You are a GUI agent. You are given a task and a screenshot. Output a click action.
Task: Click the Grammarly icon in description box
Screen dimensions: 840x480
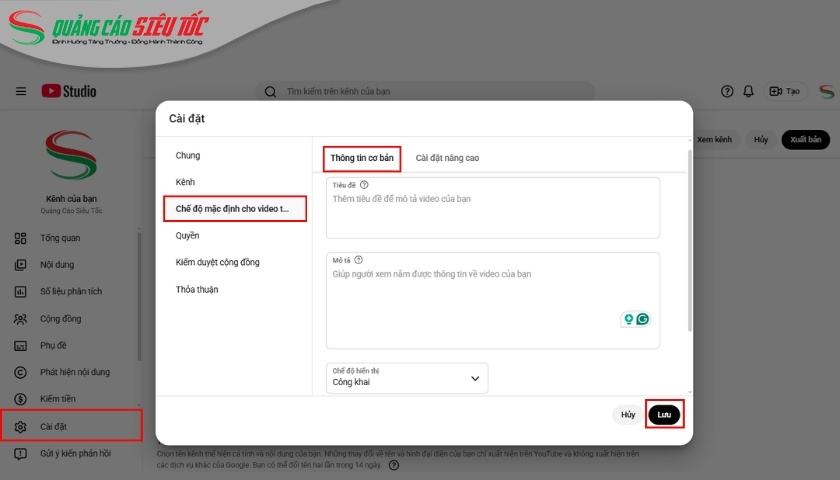click(x=643, y=319)
